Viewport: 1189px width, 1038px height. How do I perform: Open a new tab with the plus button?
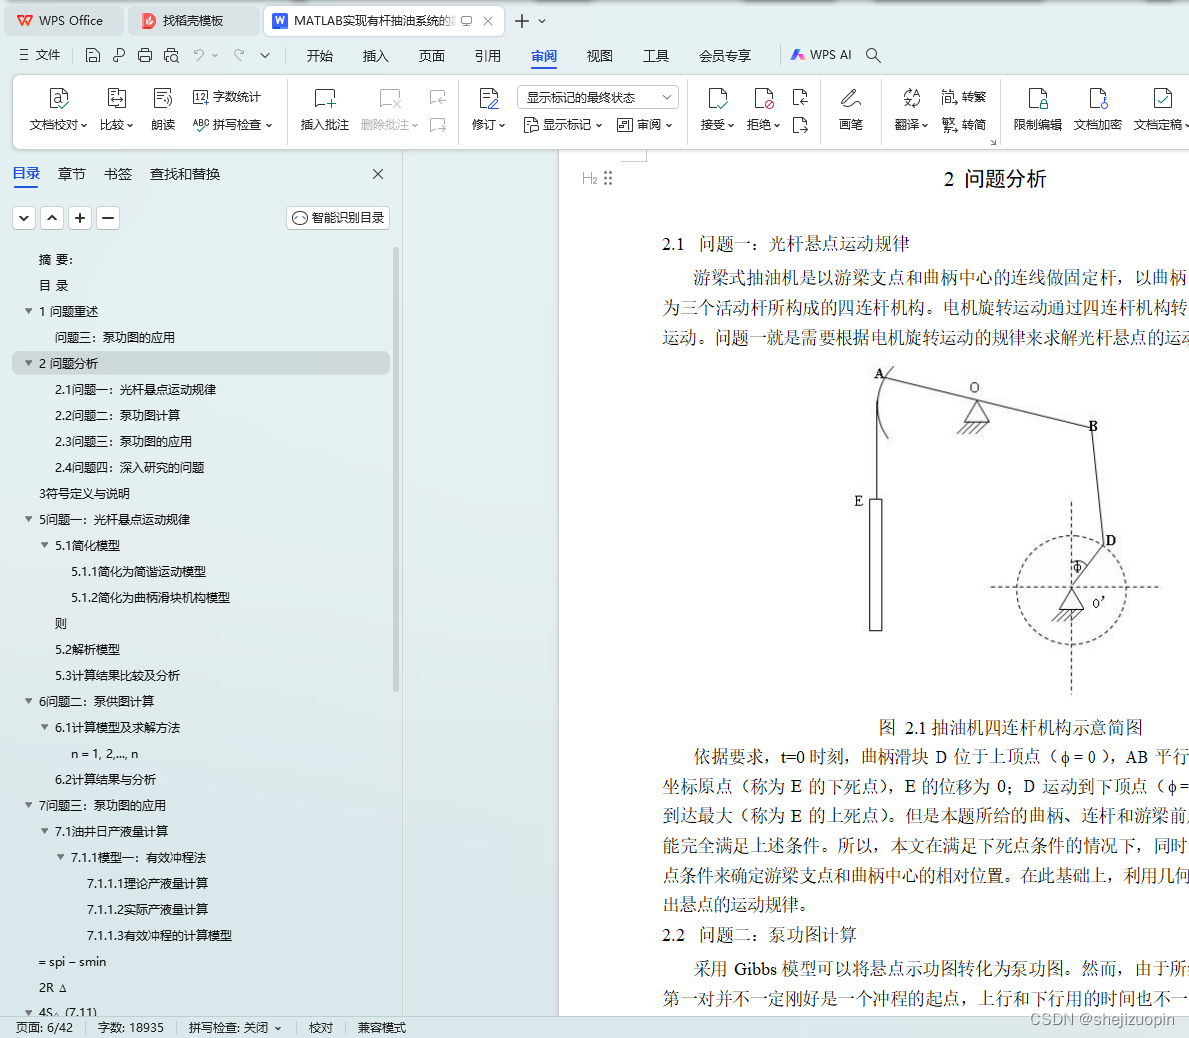pyautogui.click(x=522, y=21)
